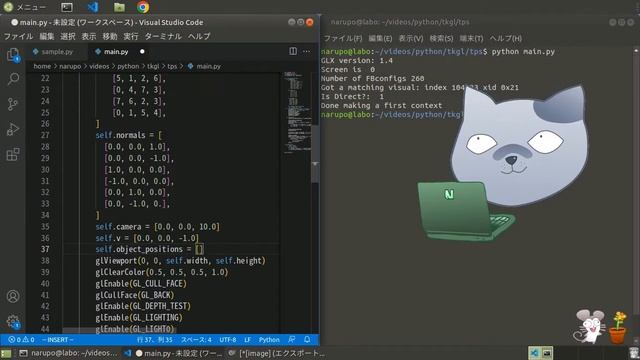Open the 表示 menu in VS Code

(89, 36)
